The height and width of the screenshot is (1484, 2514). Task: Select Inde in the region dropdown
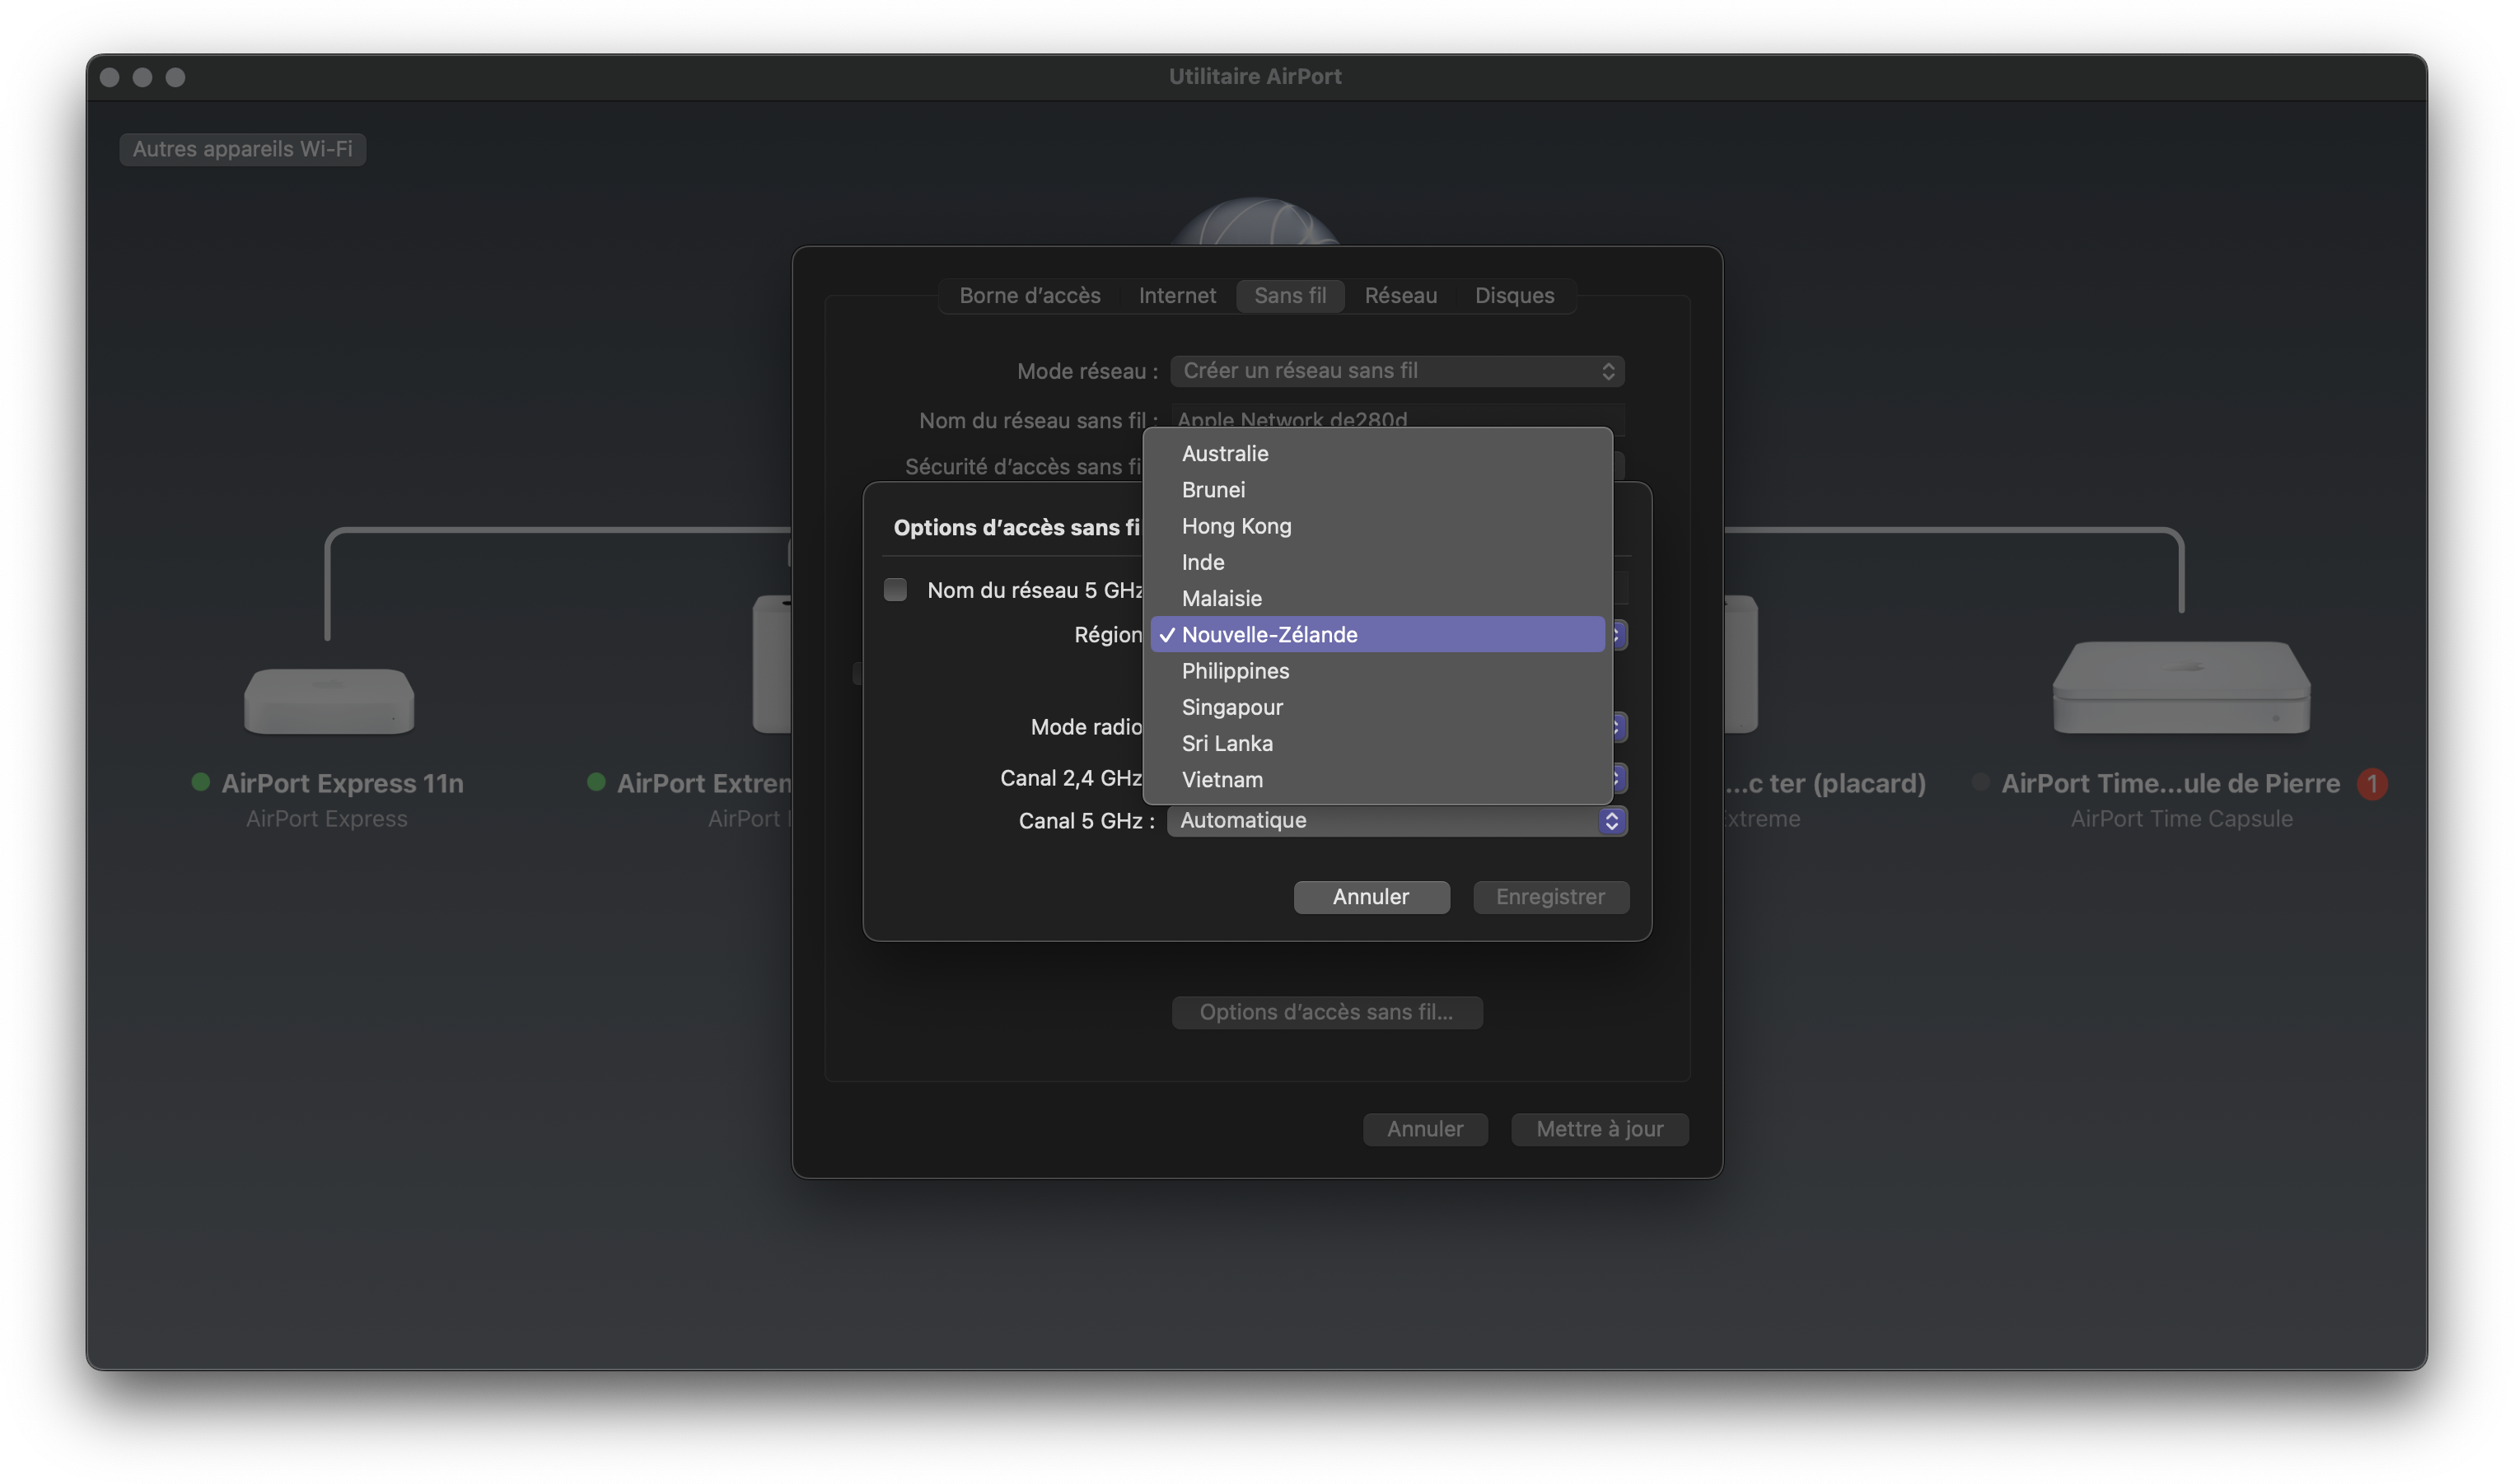[x=1377, y=562]
